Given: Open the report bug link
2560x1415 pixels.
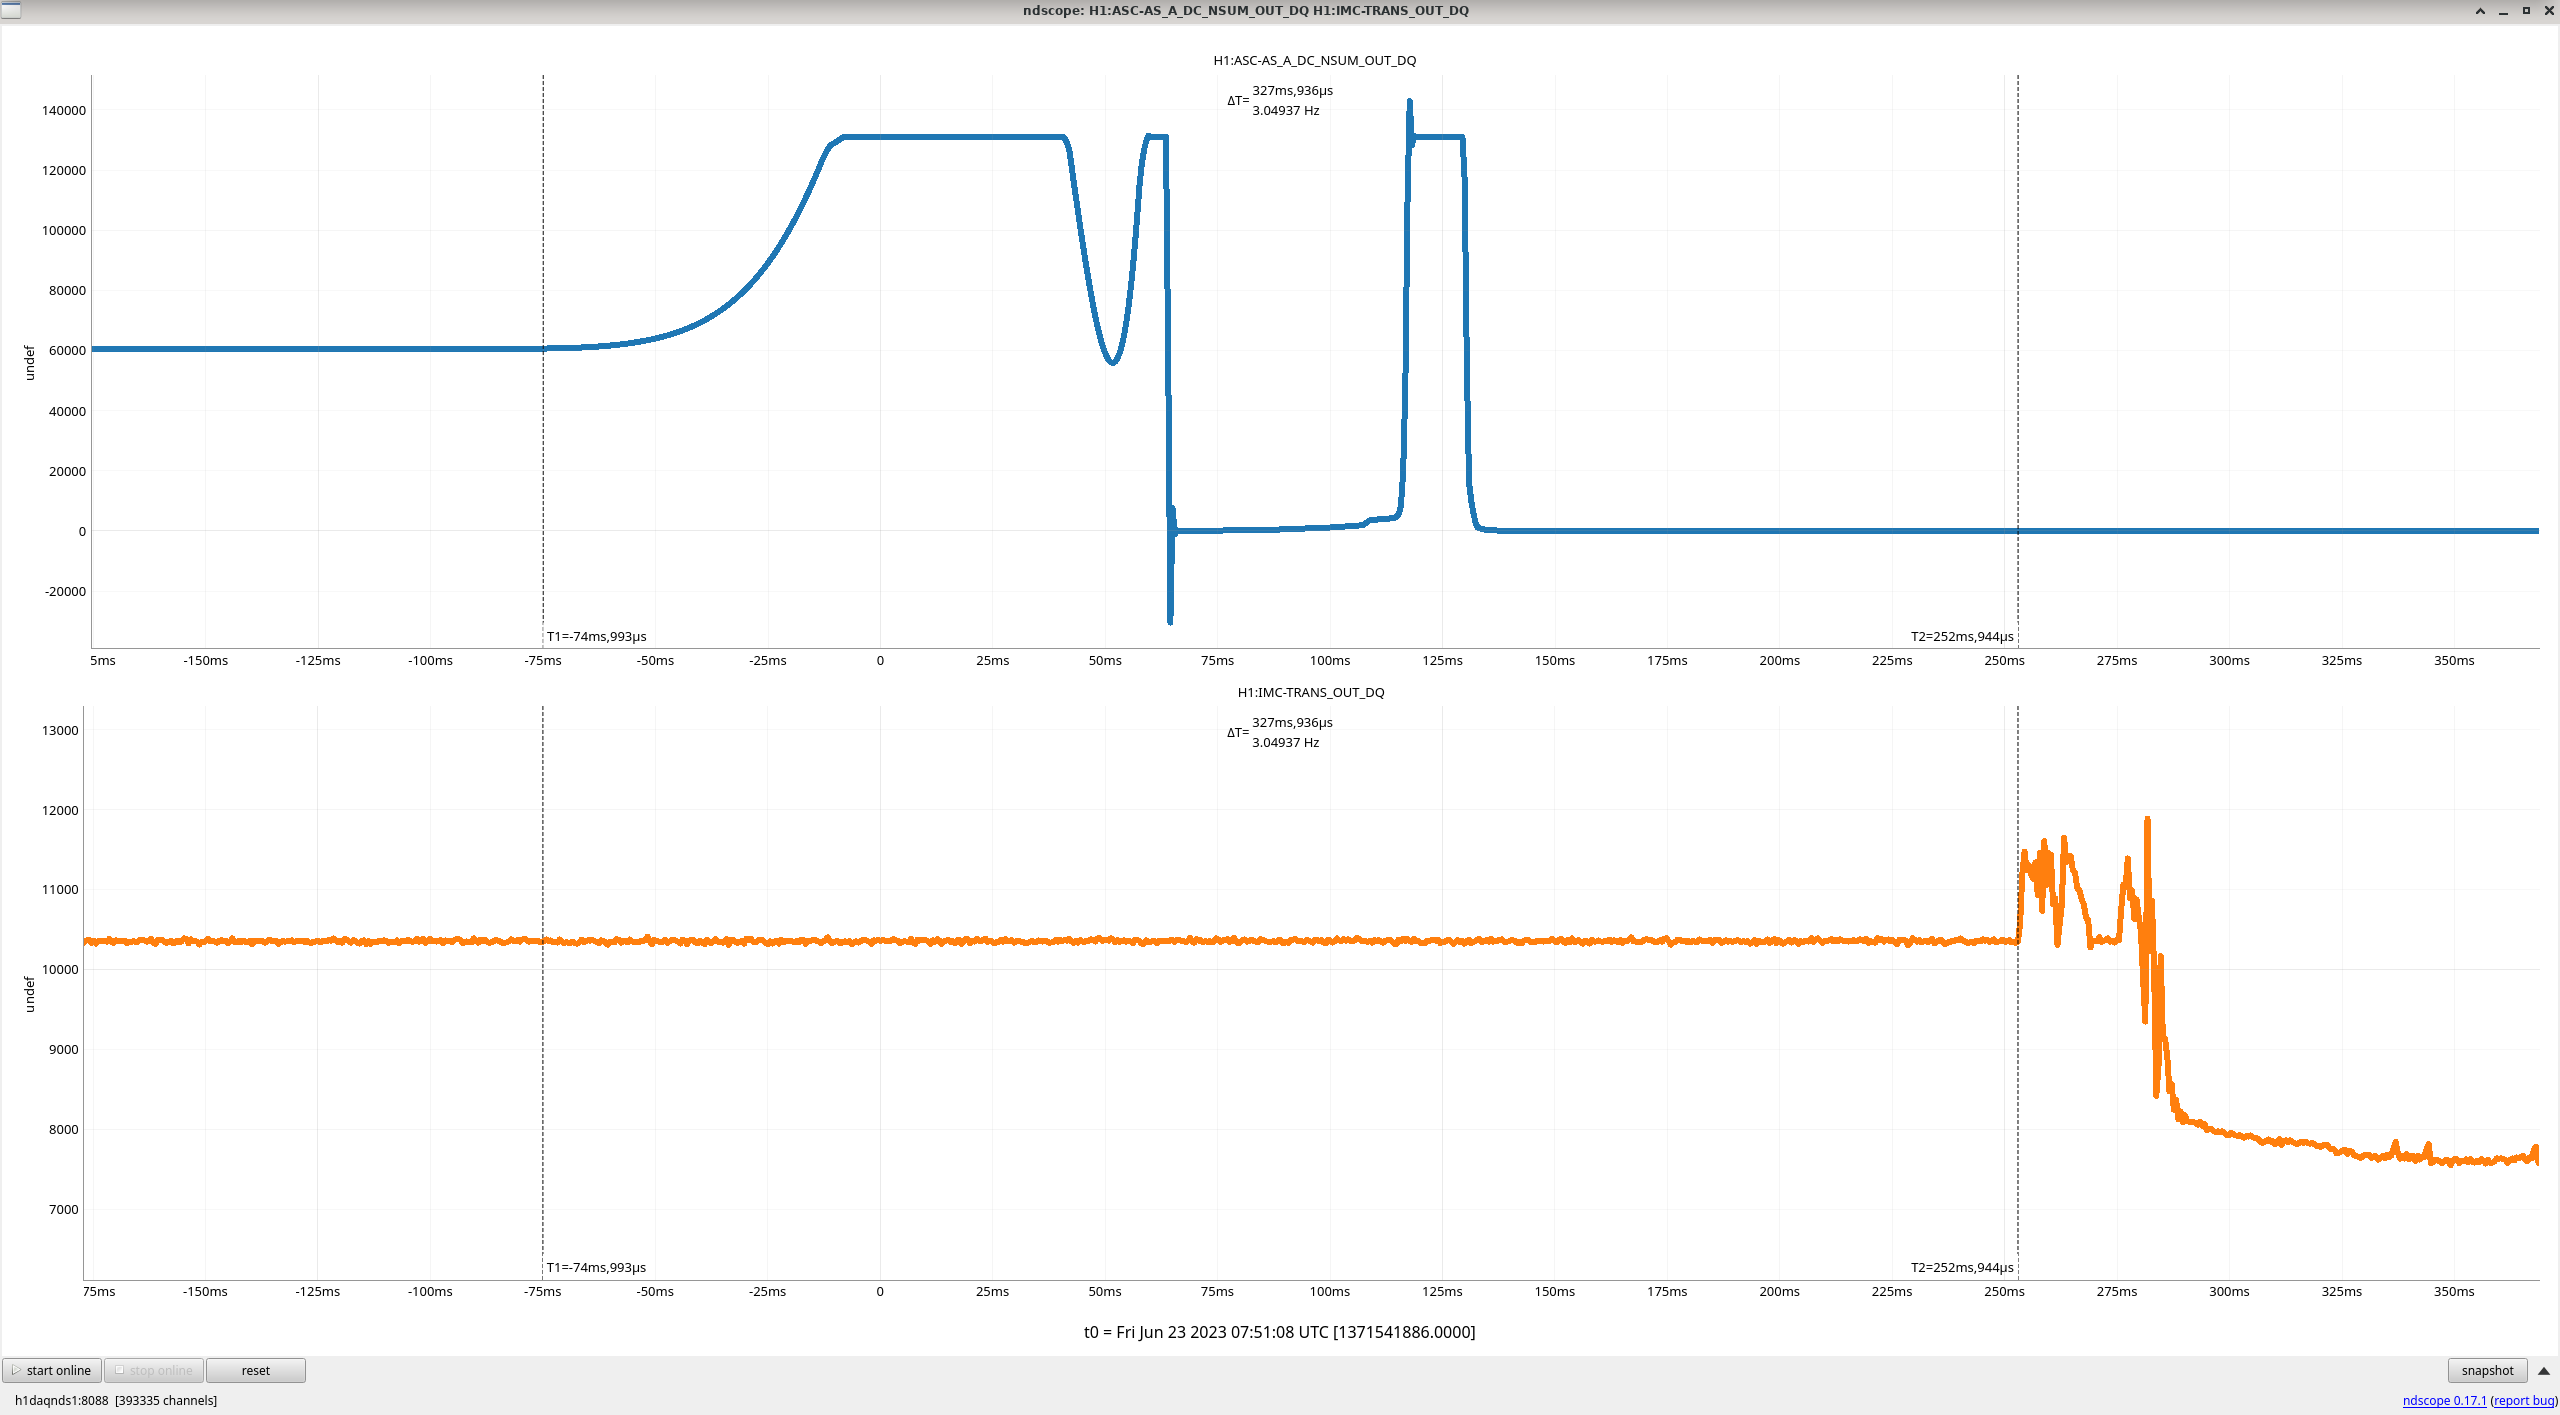Looking at the screenshot, I should click(x=2524, y=1400).
